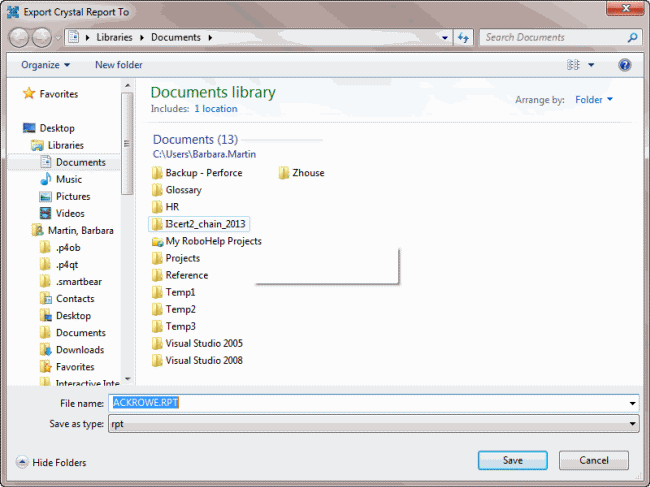Click the Save button
Screen dimensions: 650x487
(x=512, y=460)
